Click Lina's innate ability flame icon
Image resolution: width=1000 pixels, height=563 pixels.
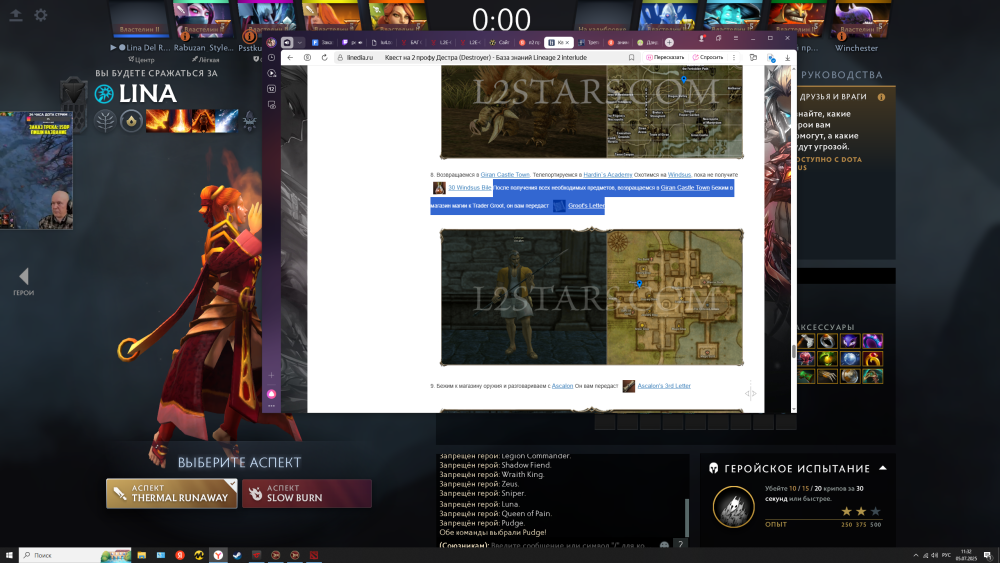pyautogui.click(x=130, y=121)
